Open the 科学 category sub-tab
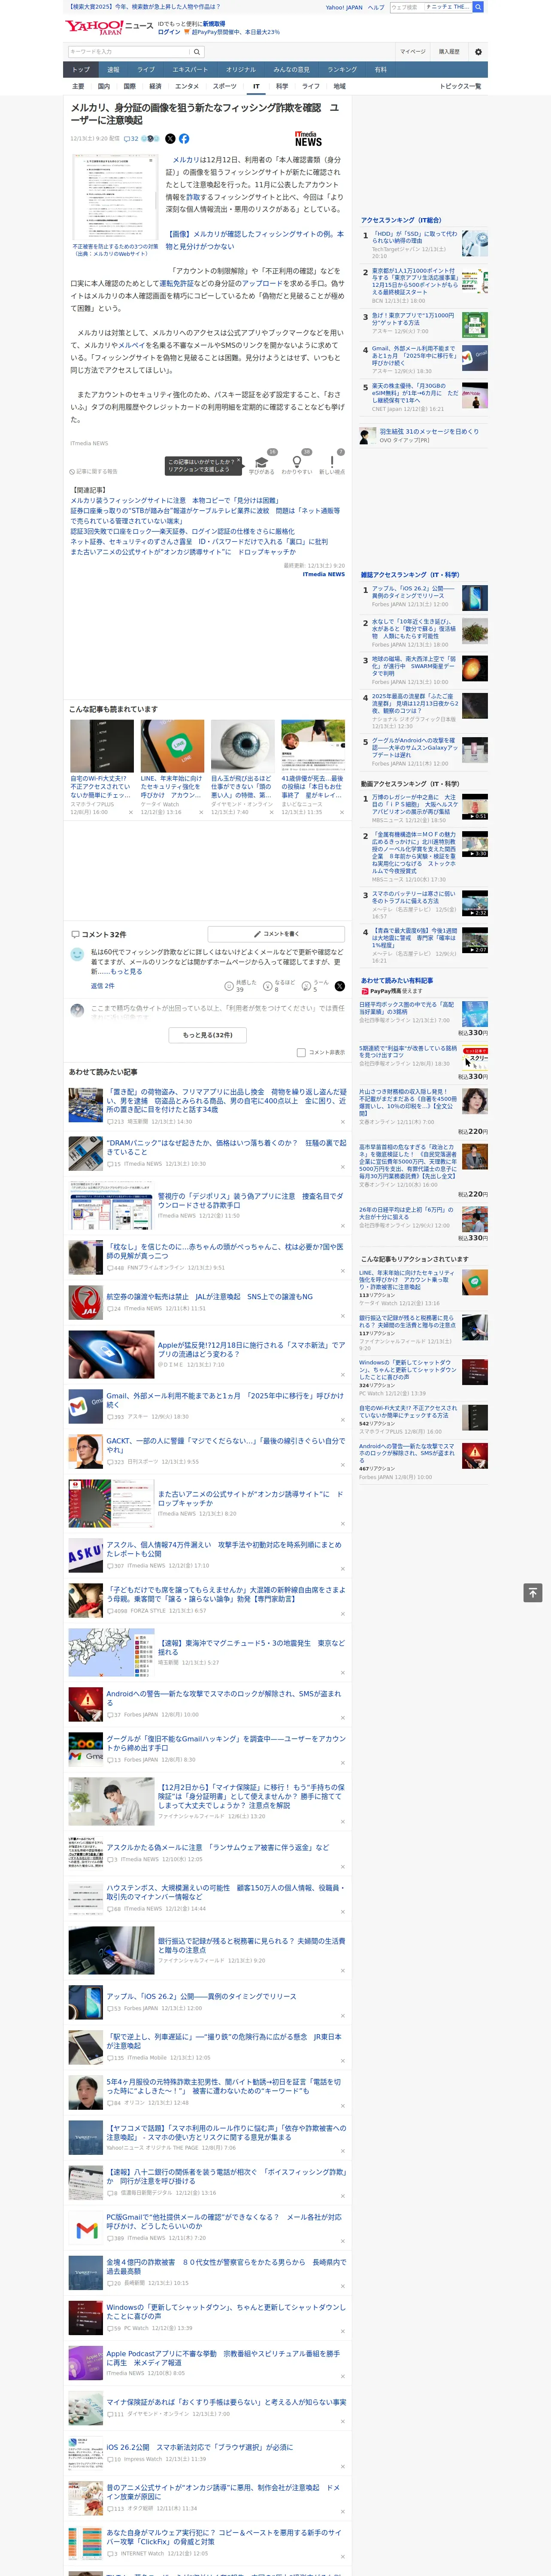551x2576 pixels. point(282,86)
